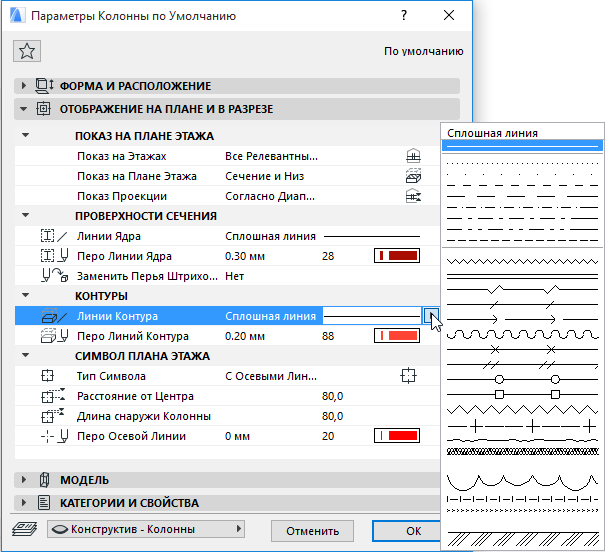
Task: Click the Перо Линии Ядра dark red swatch
Action: click(x=397, y=256)
